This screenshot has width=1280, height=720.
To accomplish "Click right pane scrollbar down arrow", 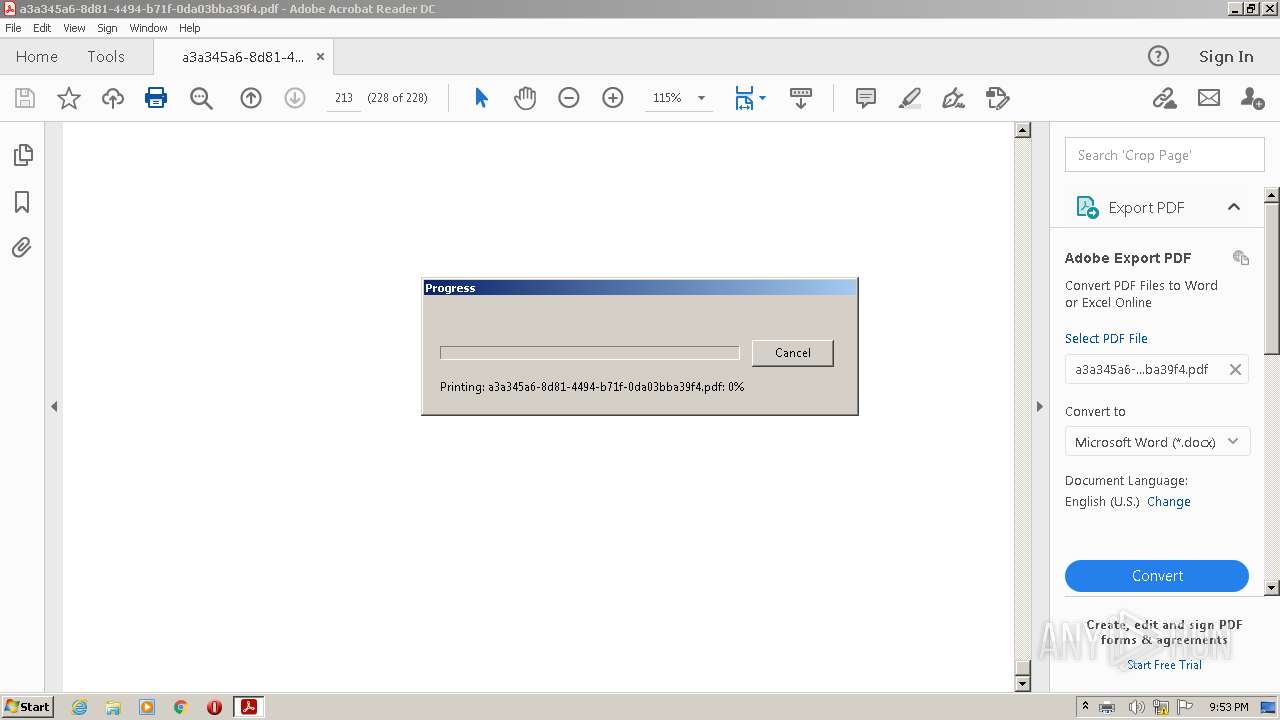I will click(x=1272, y=588).
